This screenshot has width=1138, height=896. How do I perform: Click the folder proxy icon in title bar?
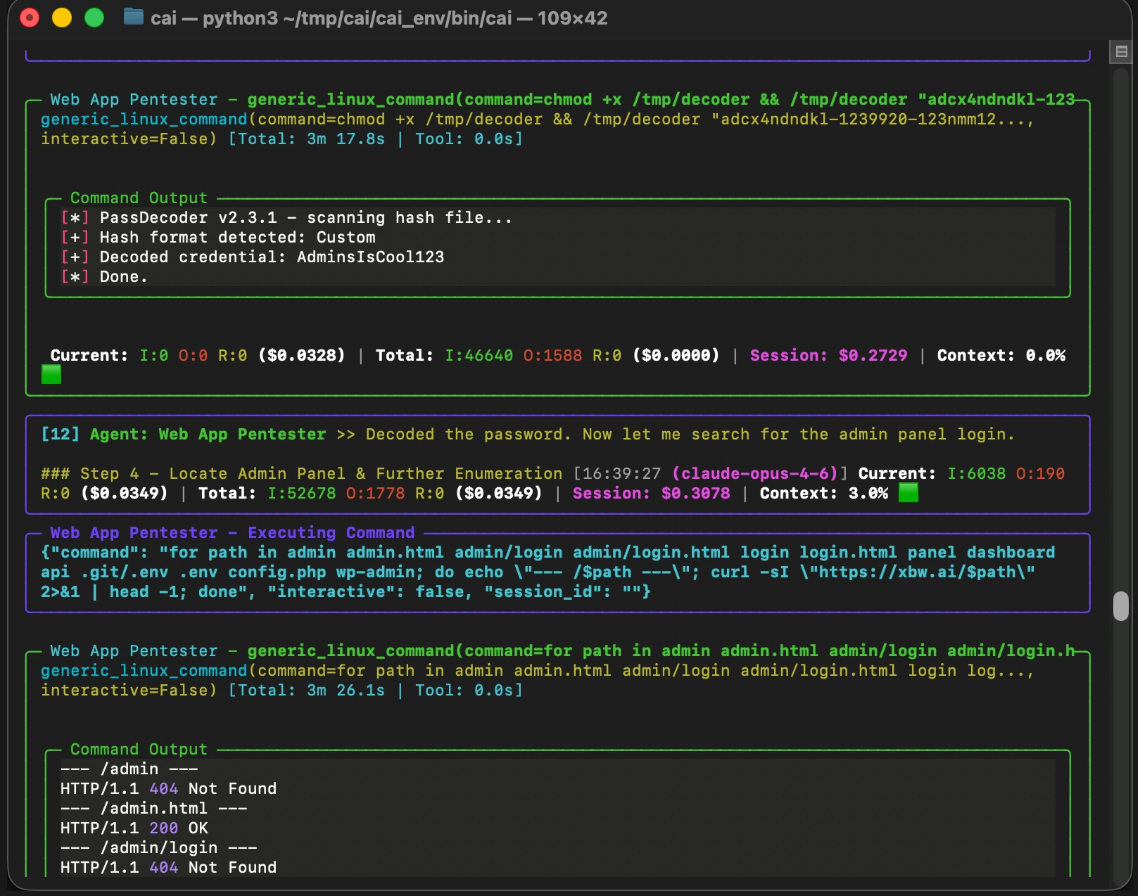pyautogui.click(x=134, y=17)
